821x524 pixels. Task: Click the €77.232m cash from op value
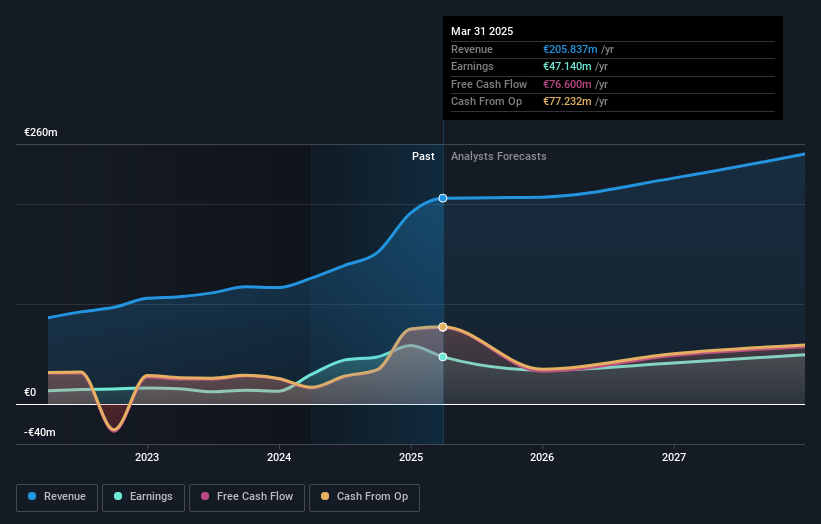[x=567, y=102]
